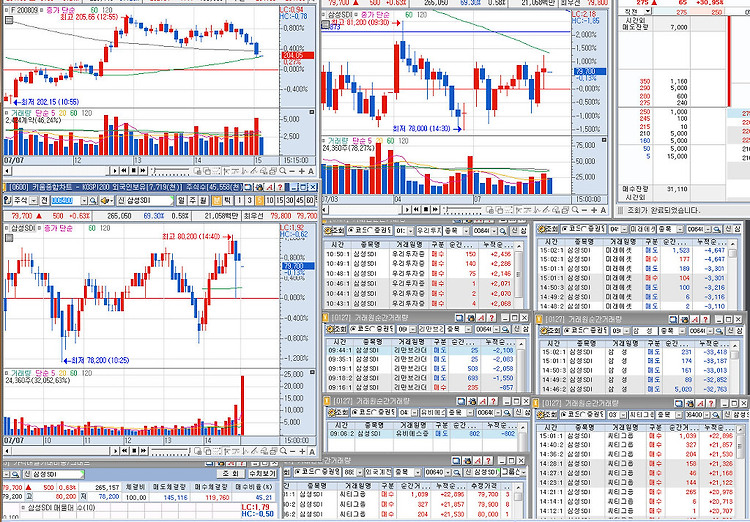Select 코드 radio button in 삼성 broker window

pos(566,330)
